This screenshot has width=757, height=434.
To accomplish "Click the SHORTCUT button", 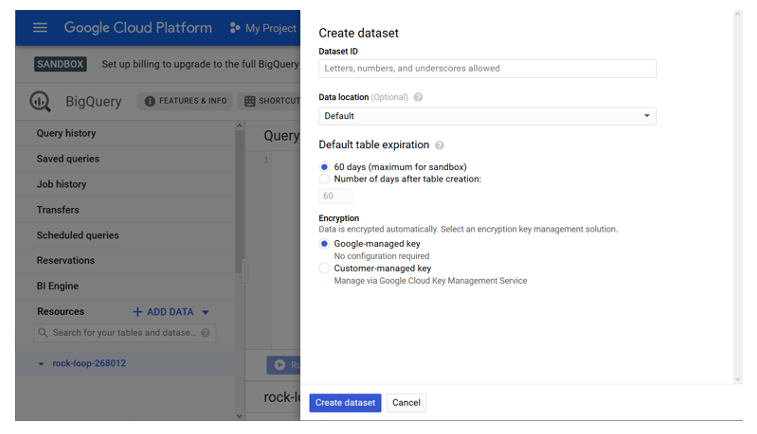I will coord(269,101).
